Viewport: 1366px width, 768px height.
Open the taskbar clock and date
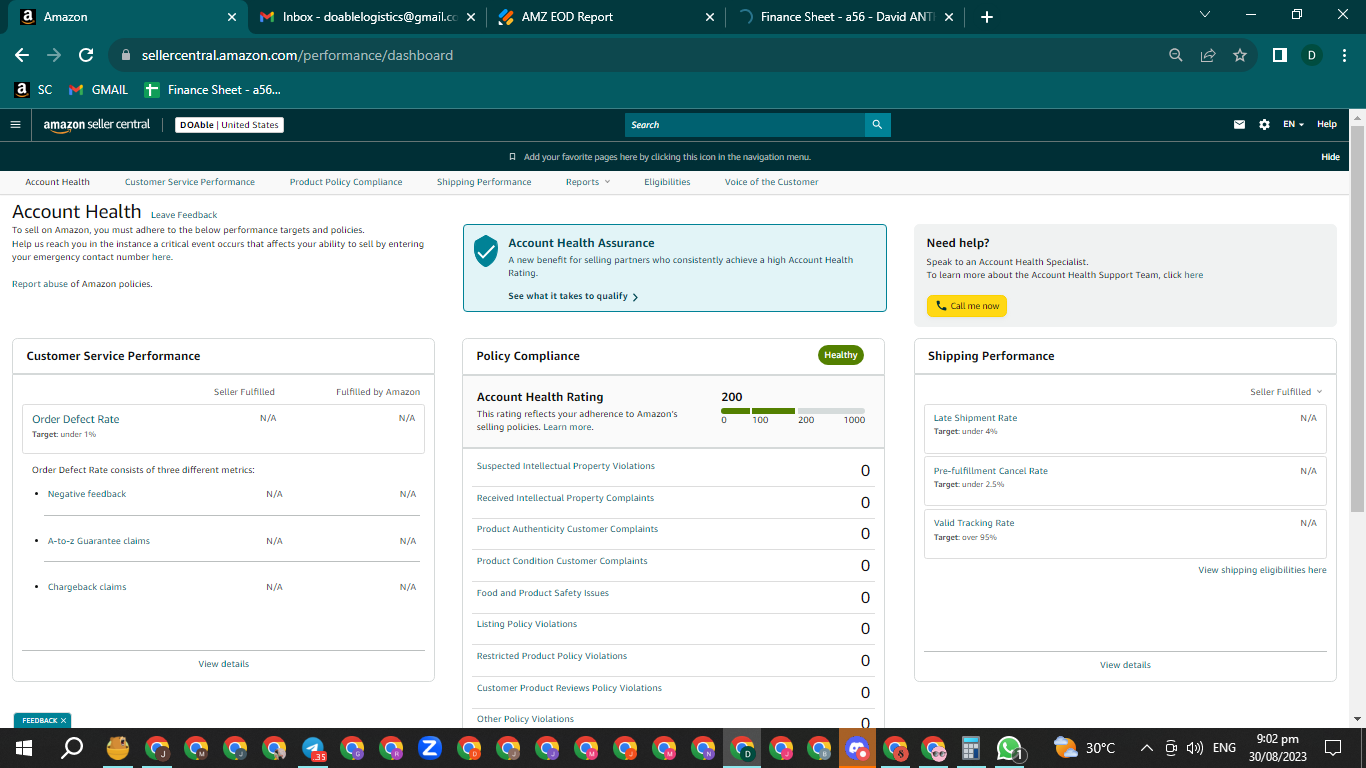click(1280, 748)
